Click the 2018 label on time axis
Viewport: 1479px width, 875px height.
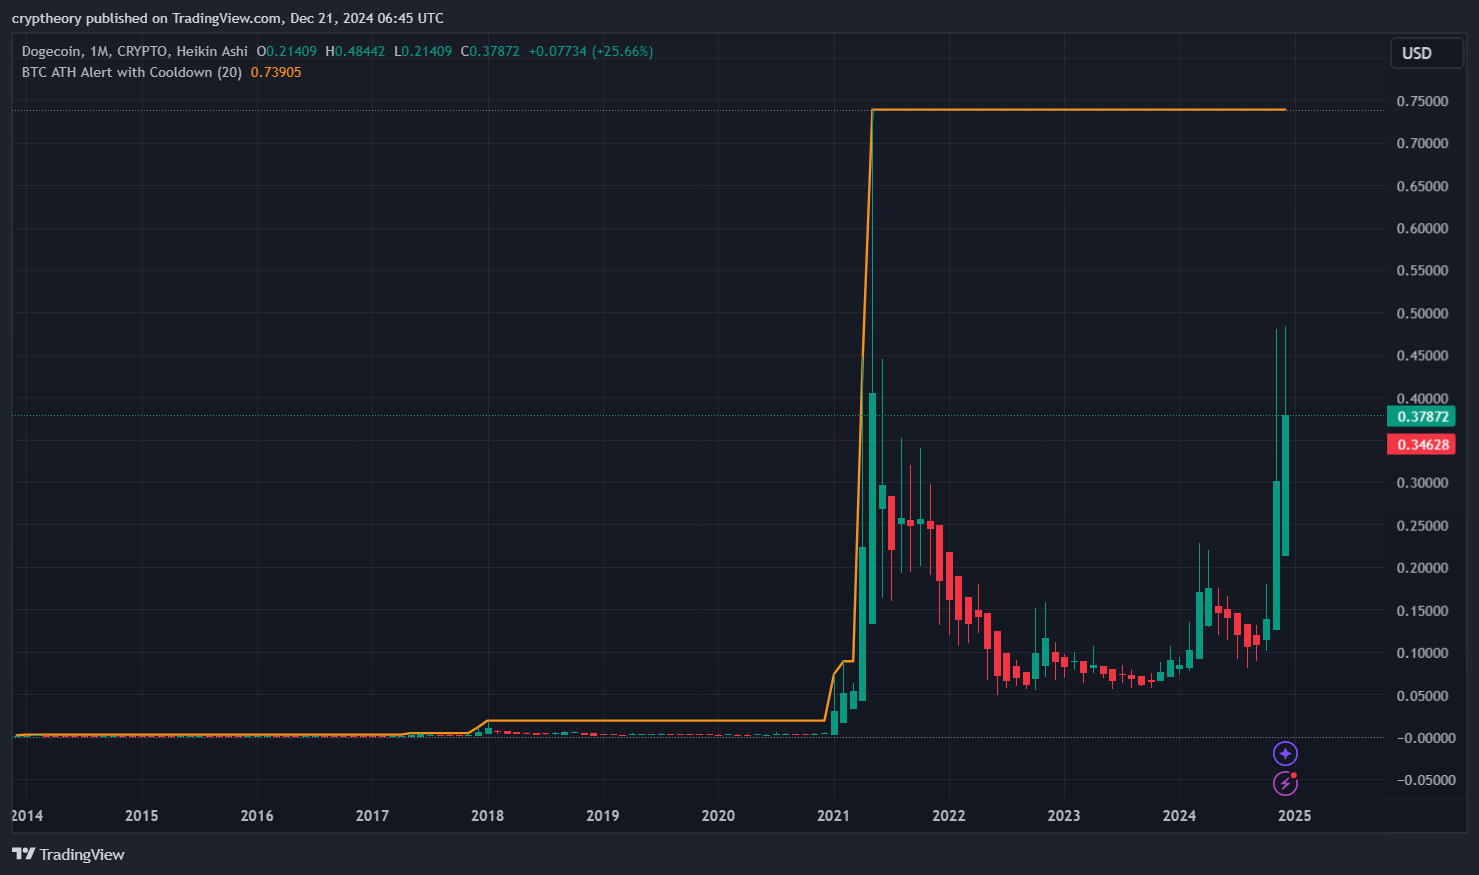tap(487, 816)
